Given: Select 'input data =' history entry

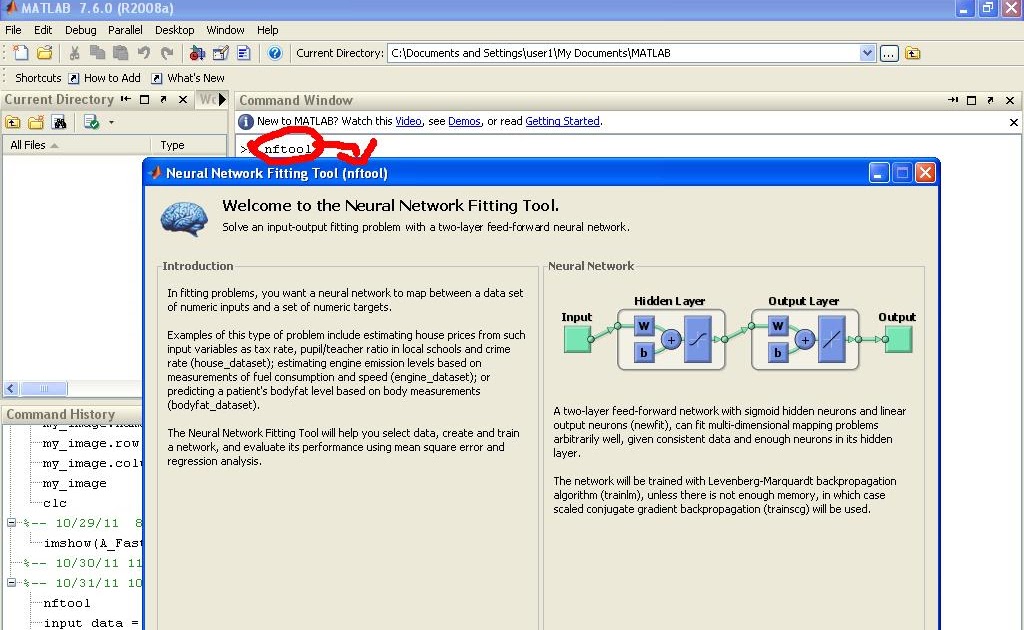Looking at the screenshot, I should coord(91,623).
